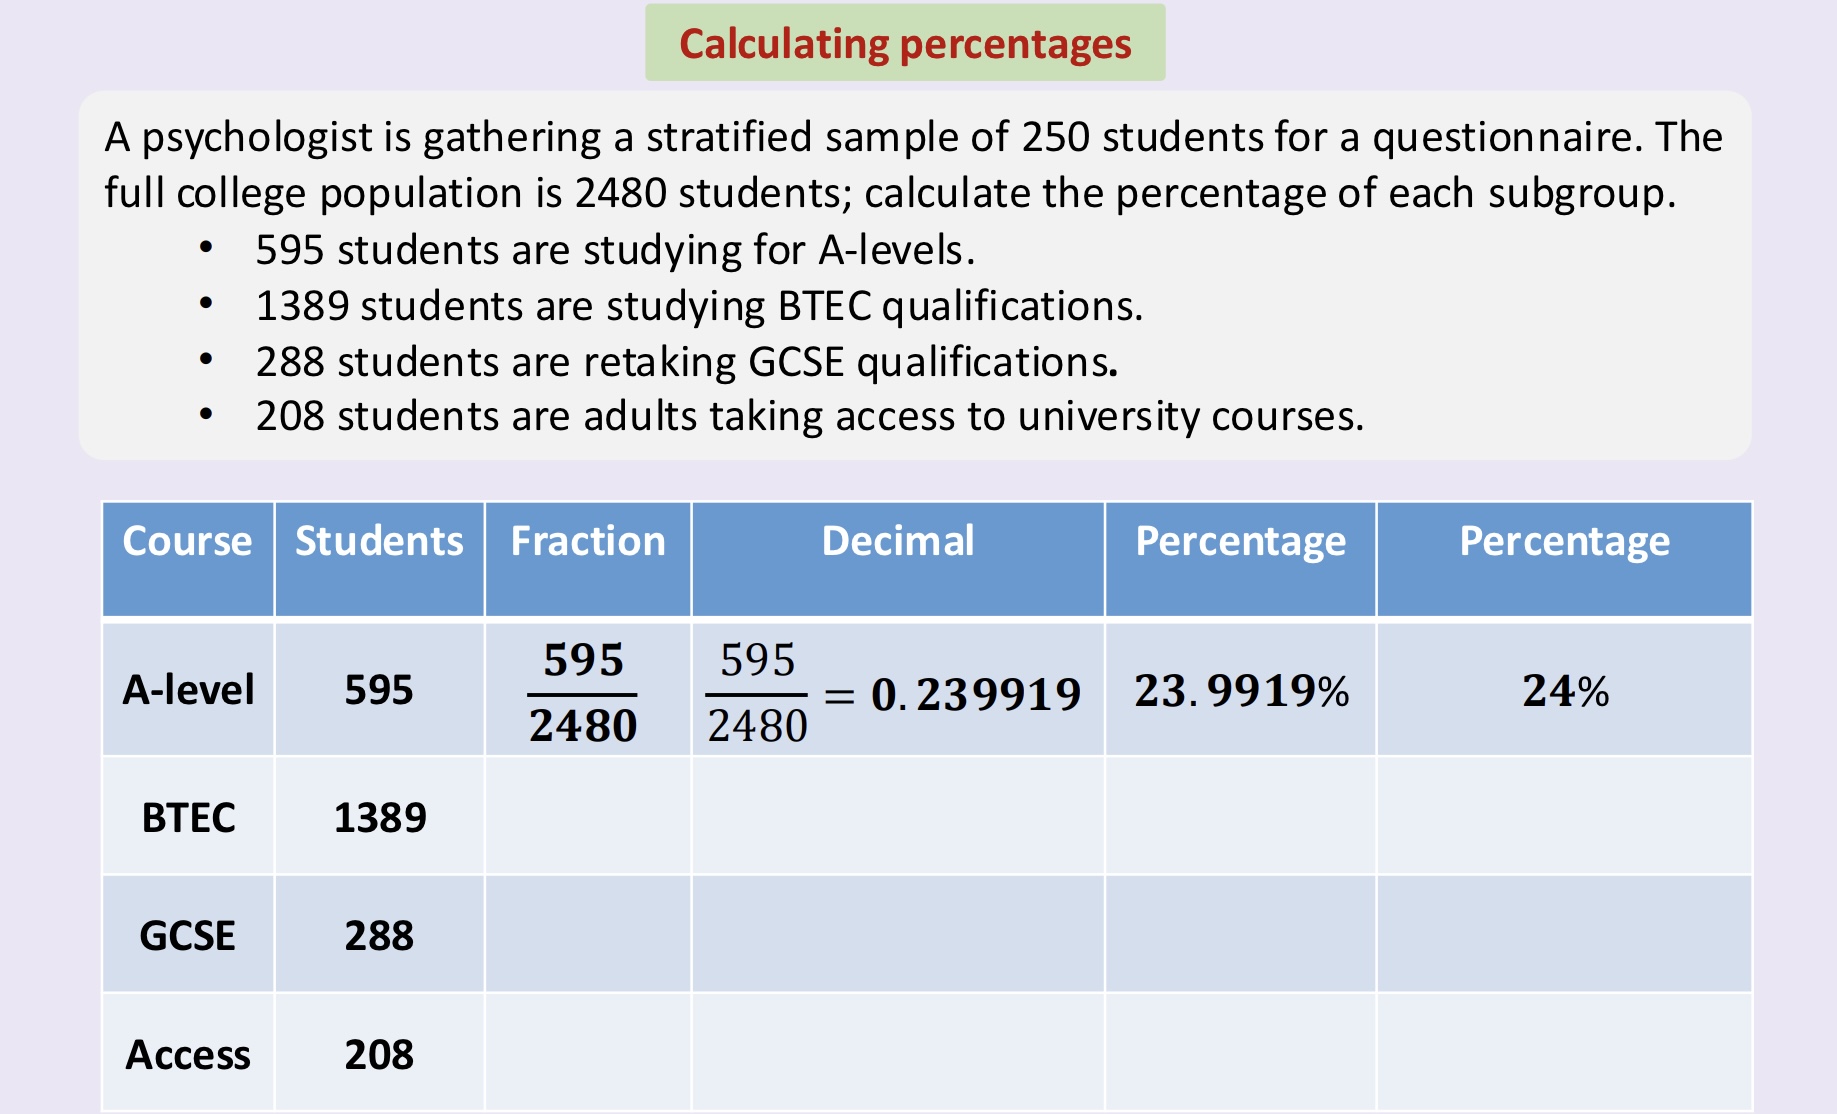
Task: Click the 0.239919 decimal result
Action: tap(976, 693)
